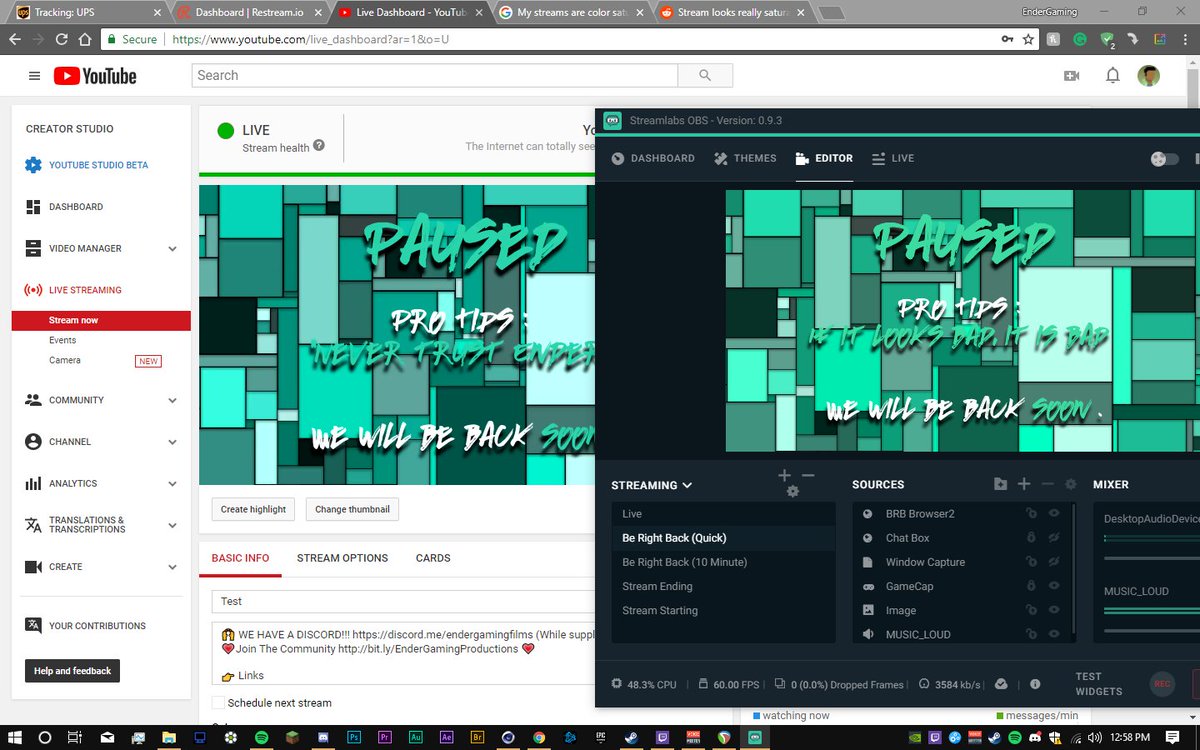Expand the Create section chevron
The image size is (1200, 750).
click(x=172, y=567)
